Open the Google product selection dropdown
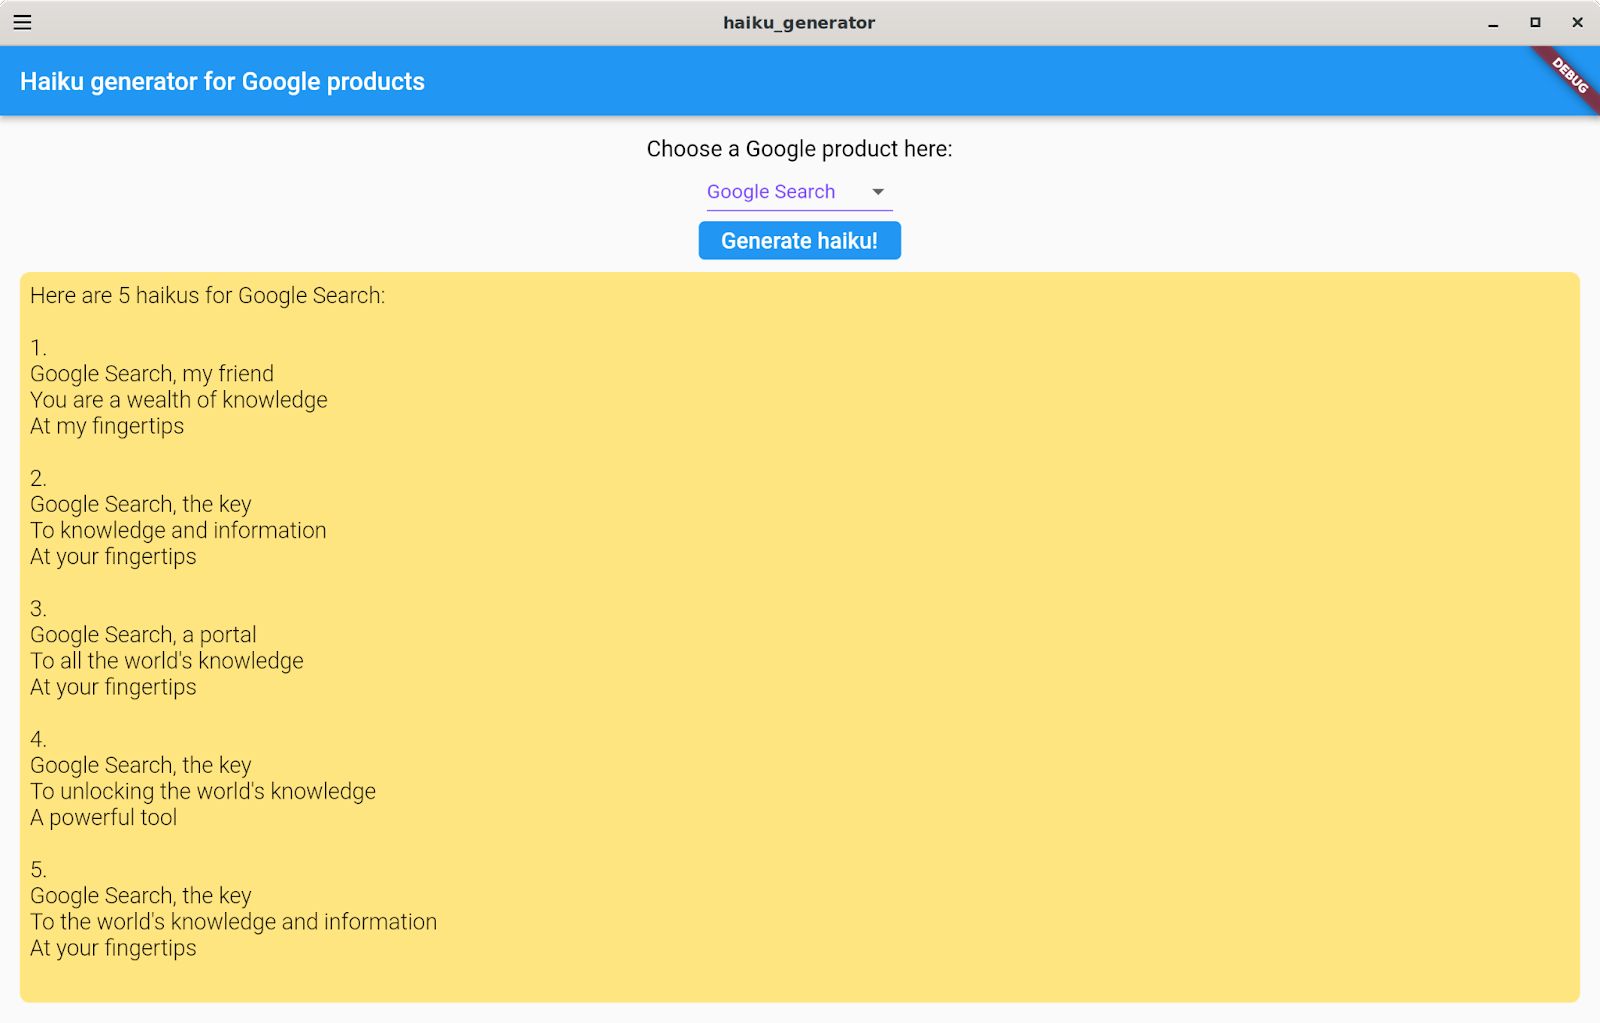The width and height of the screenshot is (1600, 1023). [x=798, y=191]
